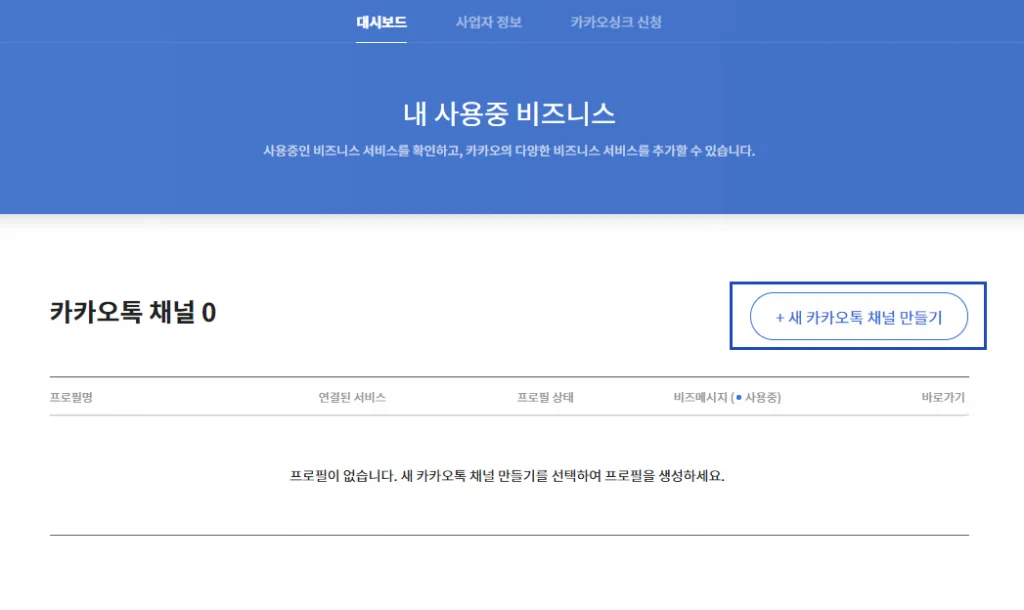Click the 프로필 상태 column header
This screenshot has height=610, width=1024.
(545, 397)
